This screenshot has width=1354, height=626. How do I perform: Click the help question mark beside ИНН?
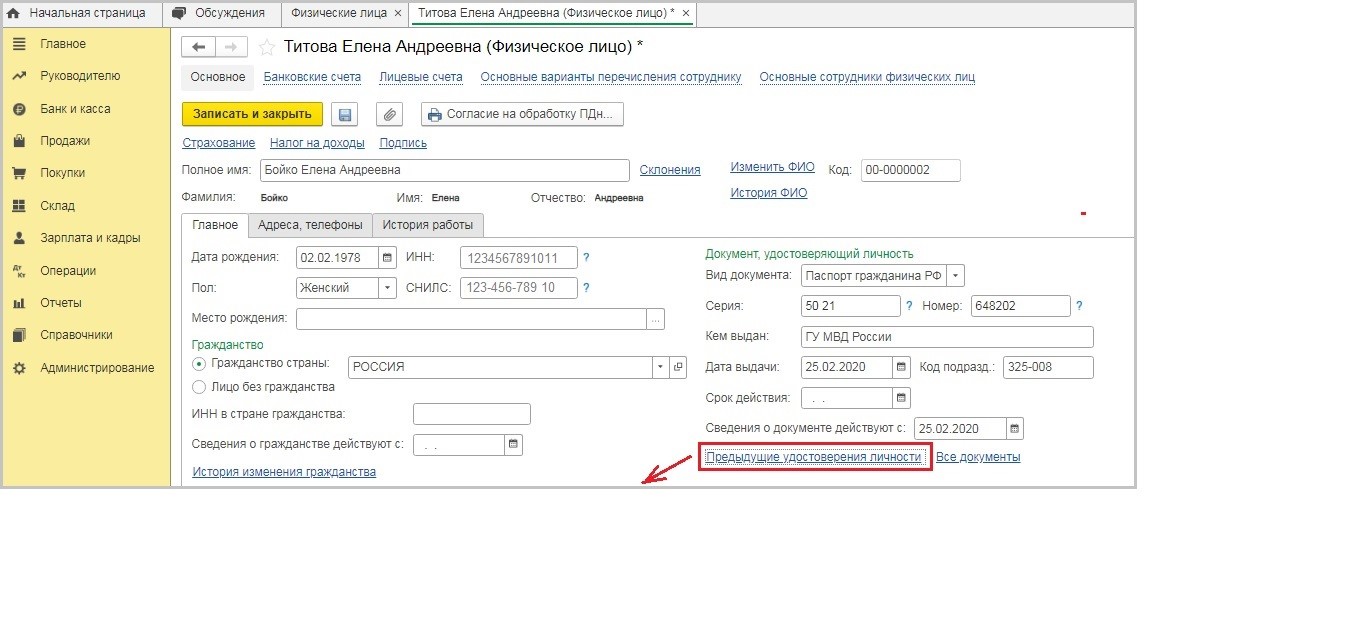(x=586, y=258)
